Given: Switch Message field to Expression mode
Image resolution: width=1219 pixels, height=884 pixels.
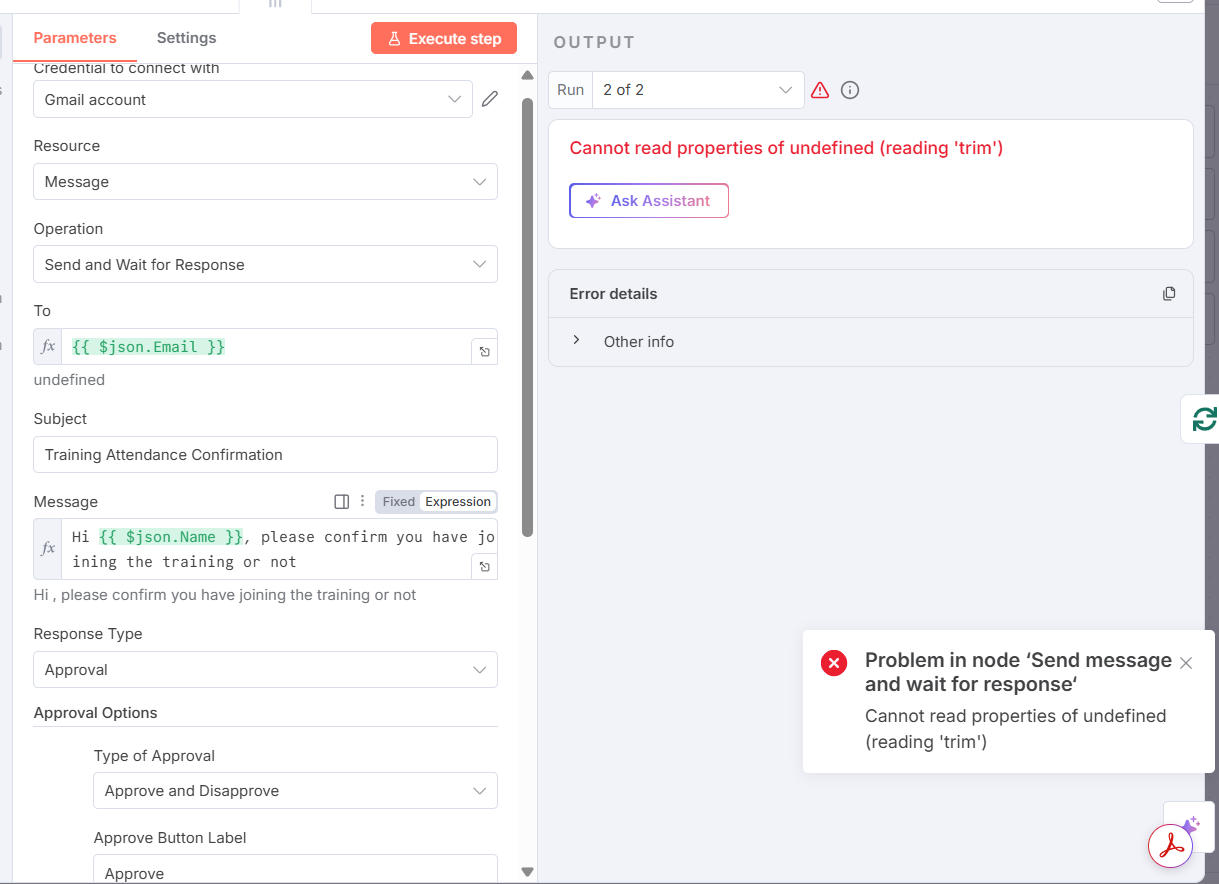Looking at the screenshot, I should click(458, 502).
